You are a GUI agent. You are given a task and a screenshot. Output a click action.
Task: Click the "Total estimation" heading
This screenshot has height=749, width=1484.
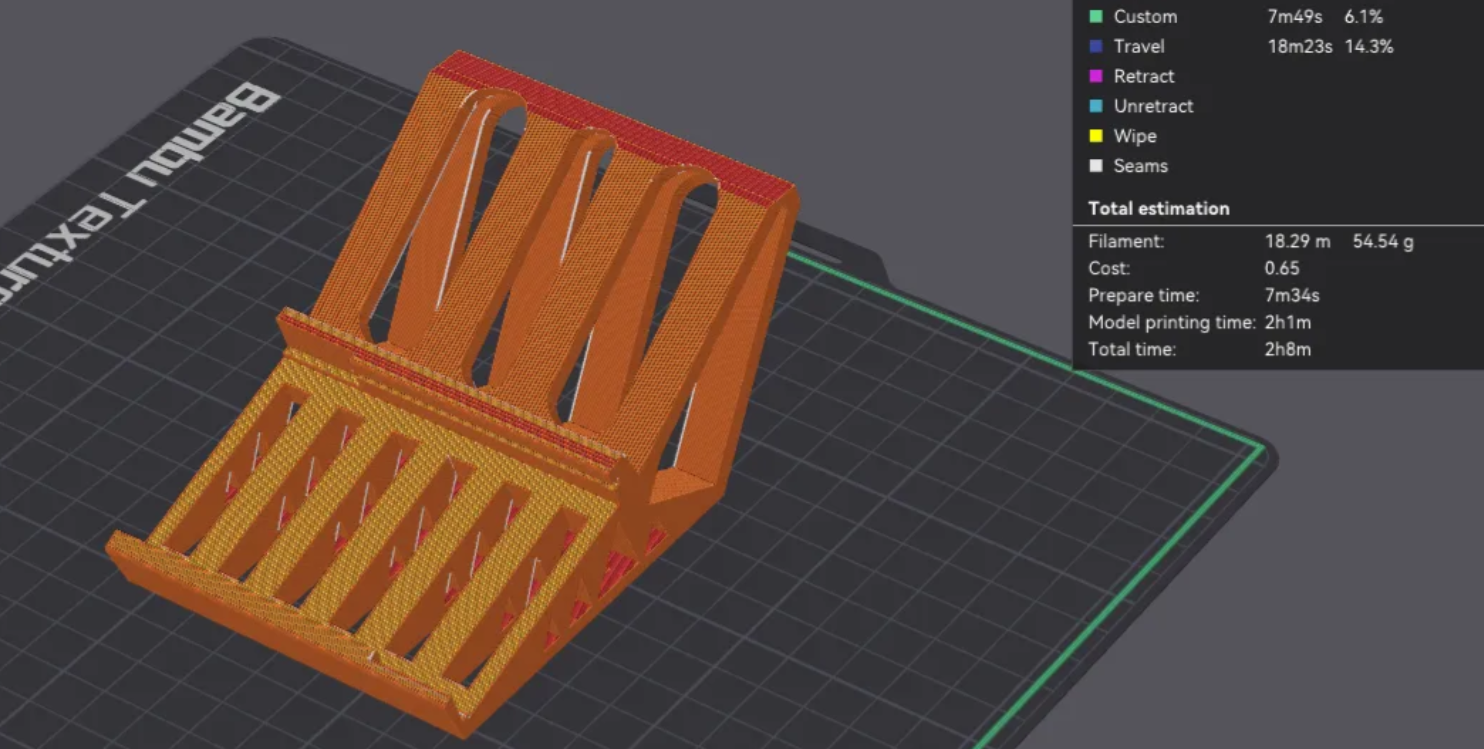(1159, 209)
